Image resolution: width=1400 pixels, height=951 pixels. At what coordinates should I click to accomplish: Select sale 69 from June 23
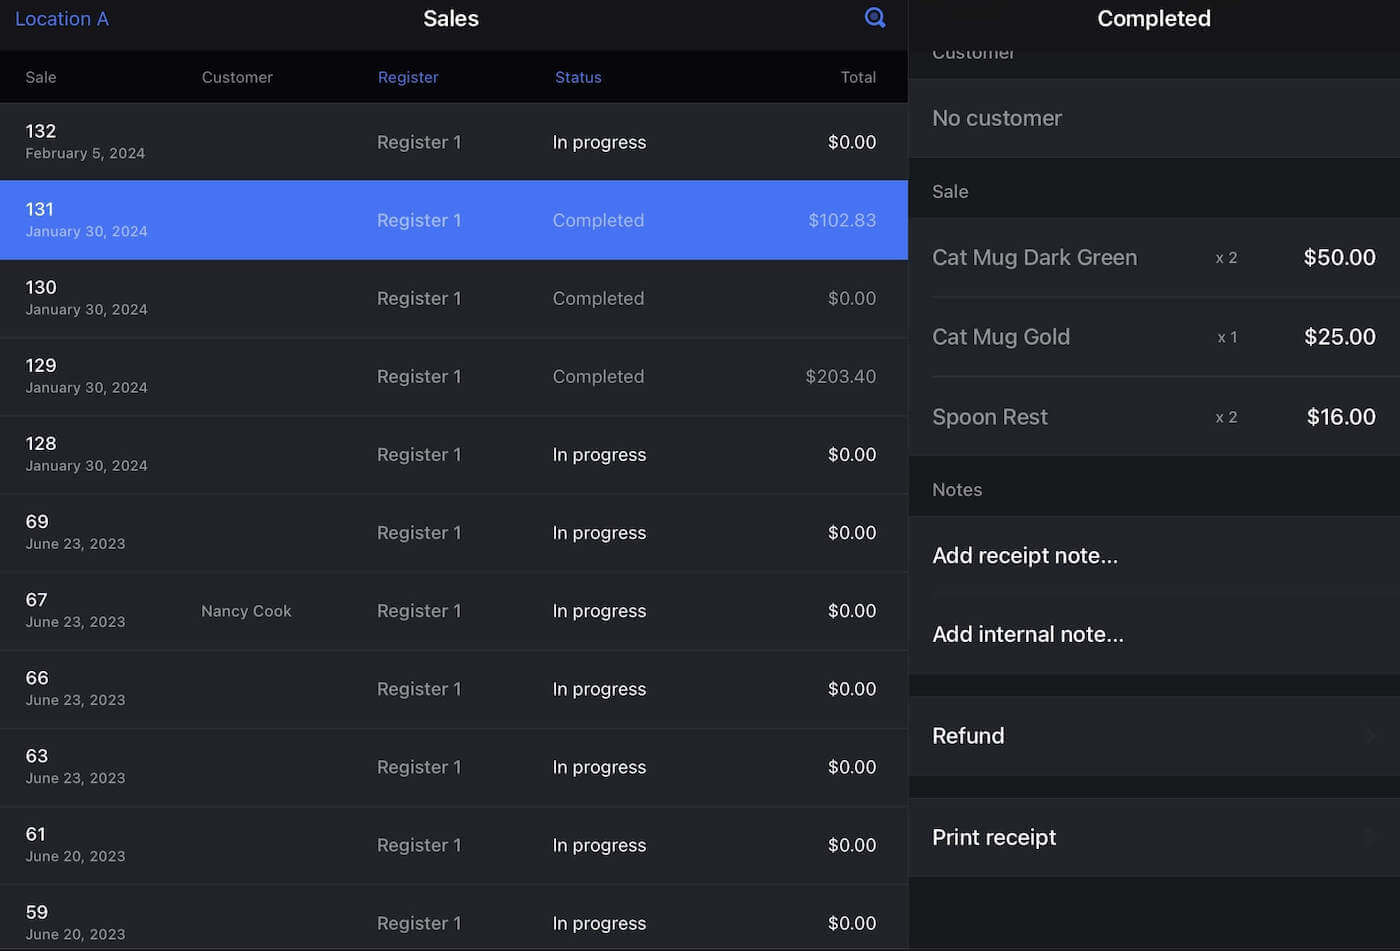point(453,533)
